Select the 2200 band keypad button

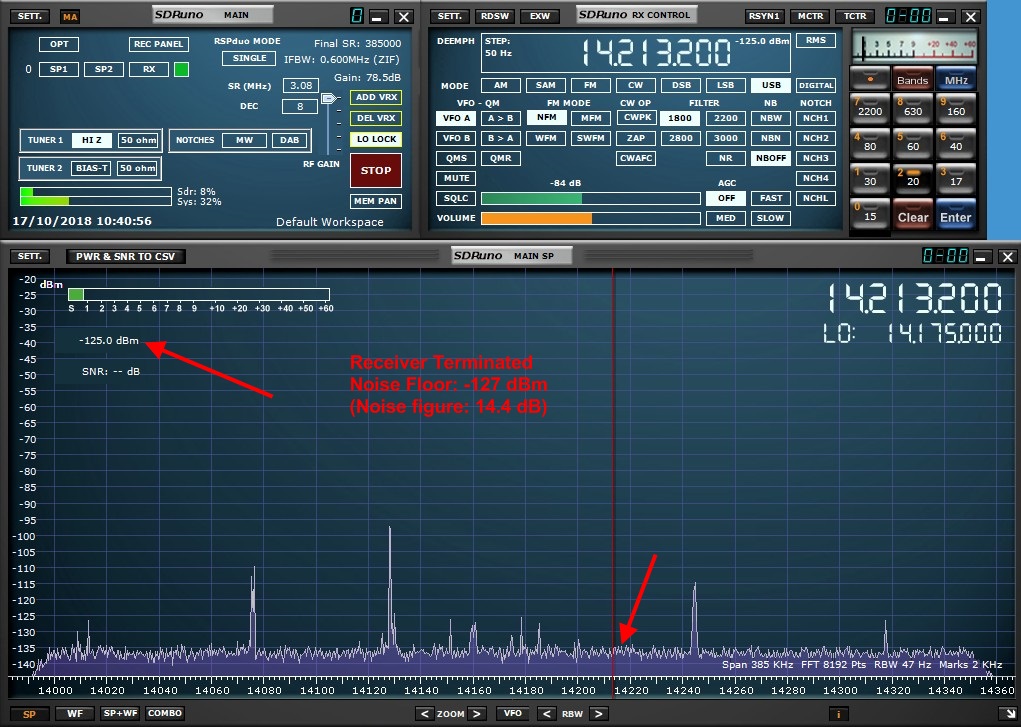870,109
